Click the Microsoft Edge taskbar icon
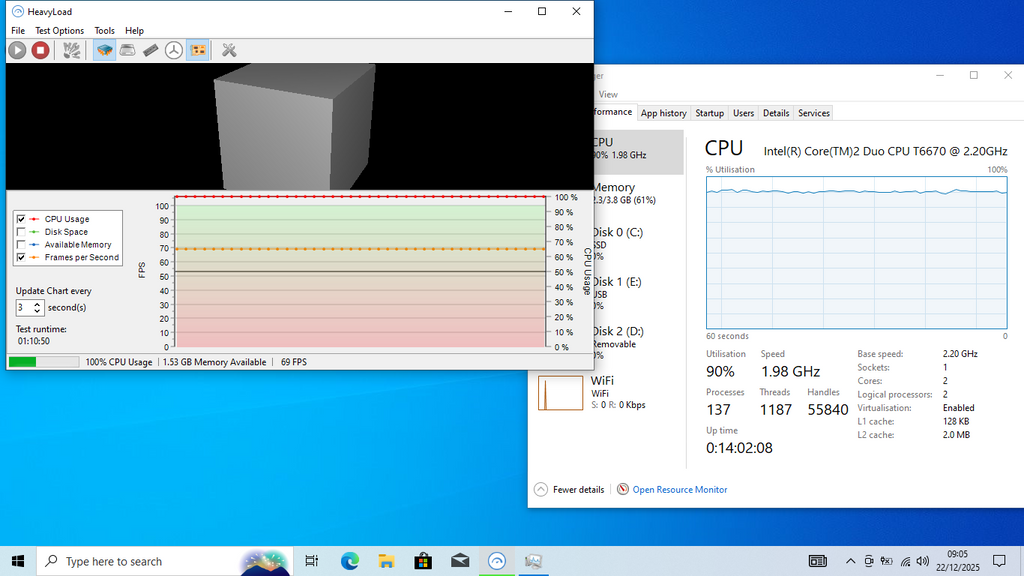1024x576 pixels. pos(350,561)
